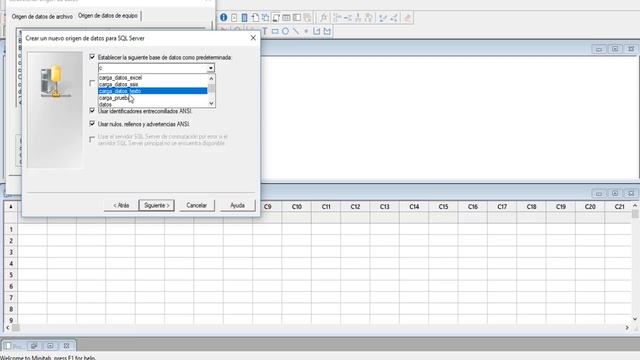
Task: Click the three-column worksheet toolbar icon
Action: [286, 18]
